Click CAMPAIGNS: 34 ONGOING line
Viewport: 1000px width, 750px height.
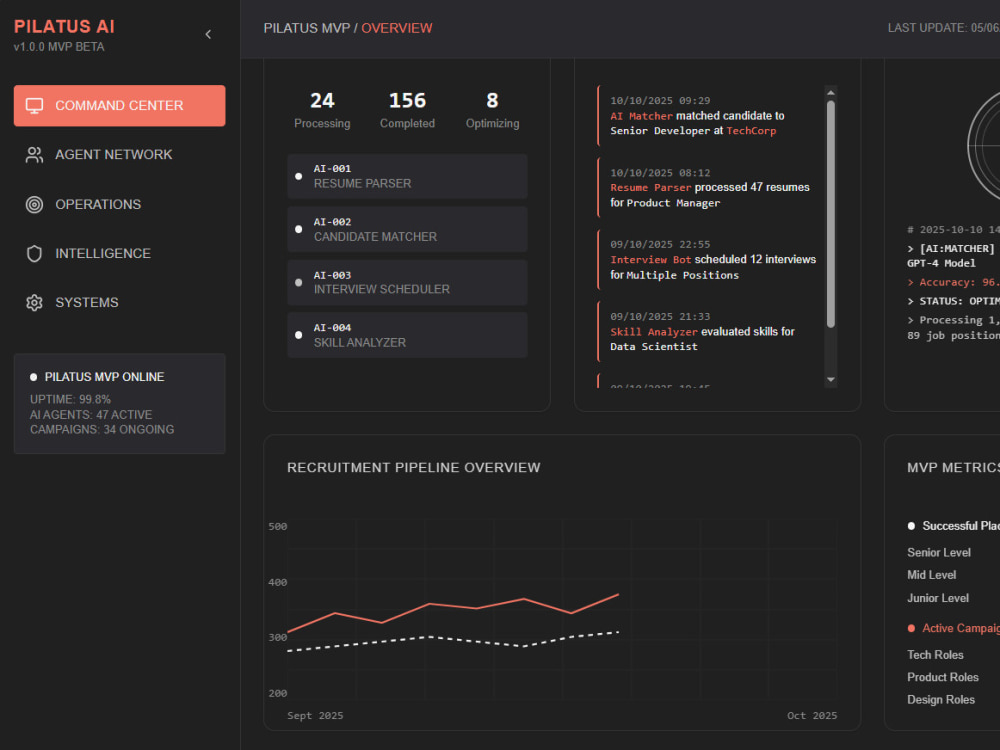click(102, 430)
